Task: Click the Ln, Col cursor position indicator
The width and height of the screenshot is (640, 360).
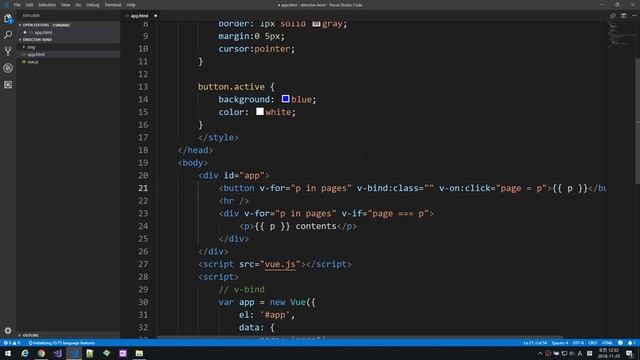Action: (x=535, y=343)
